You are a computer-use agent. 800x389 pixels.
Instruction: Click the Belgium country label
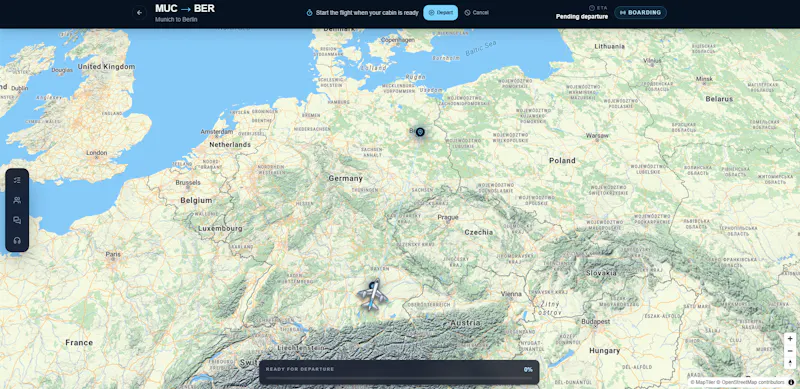196,200
